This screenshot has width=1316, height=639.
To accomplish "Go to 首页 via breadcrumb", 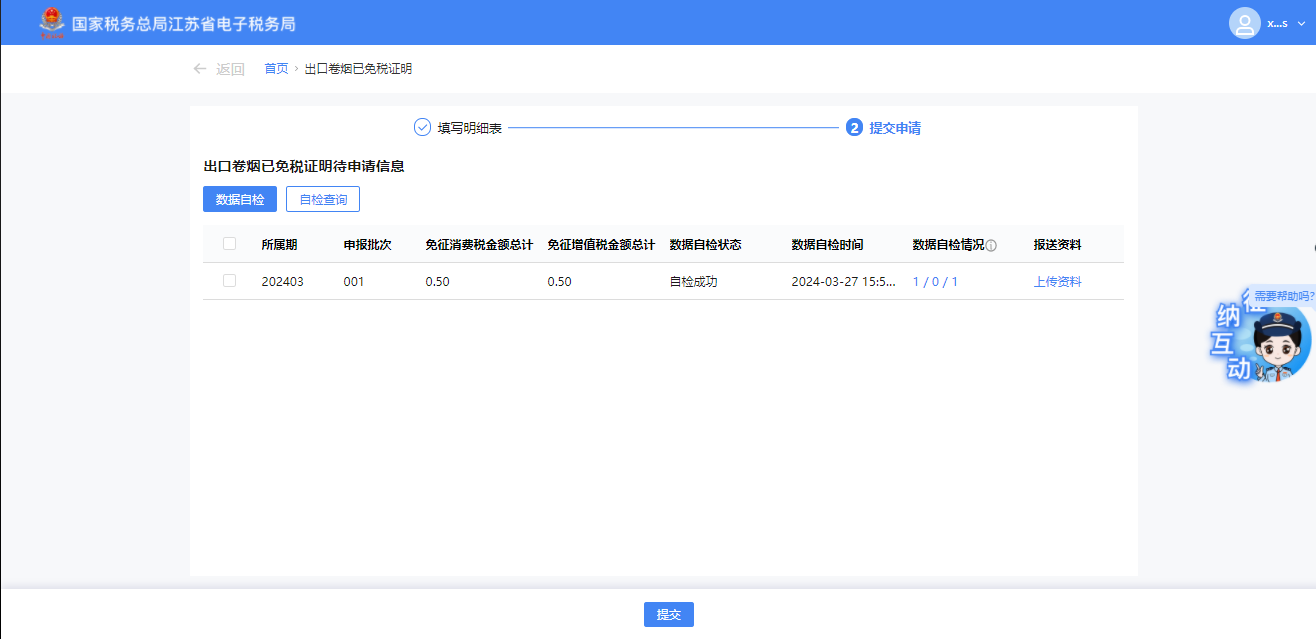I will coord(276,69).
